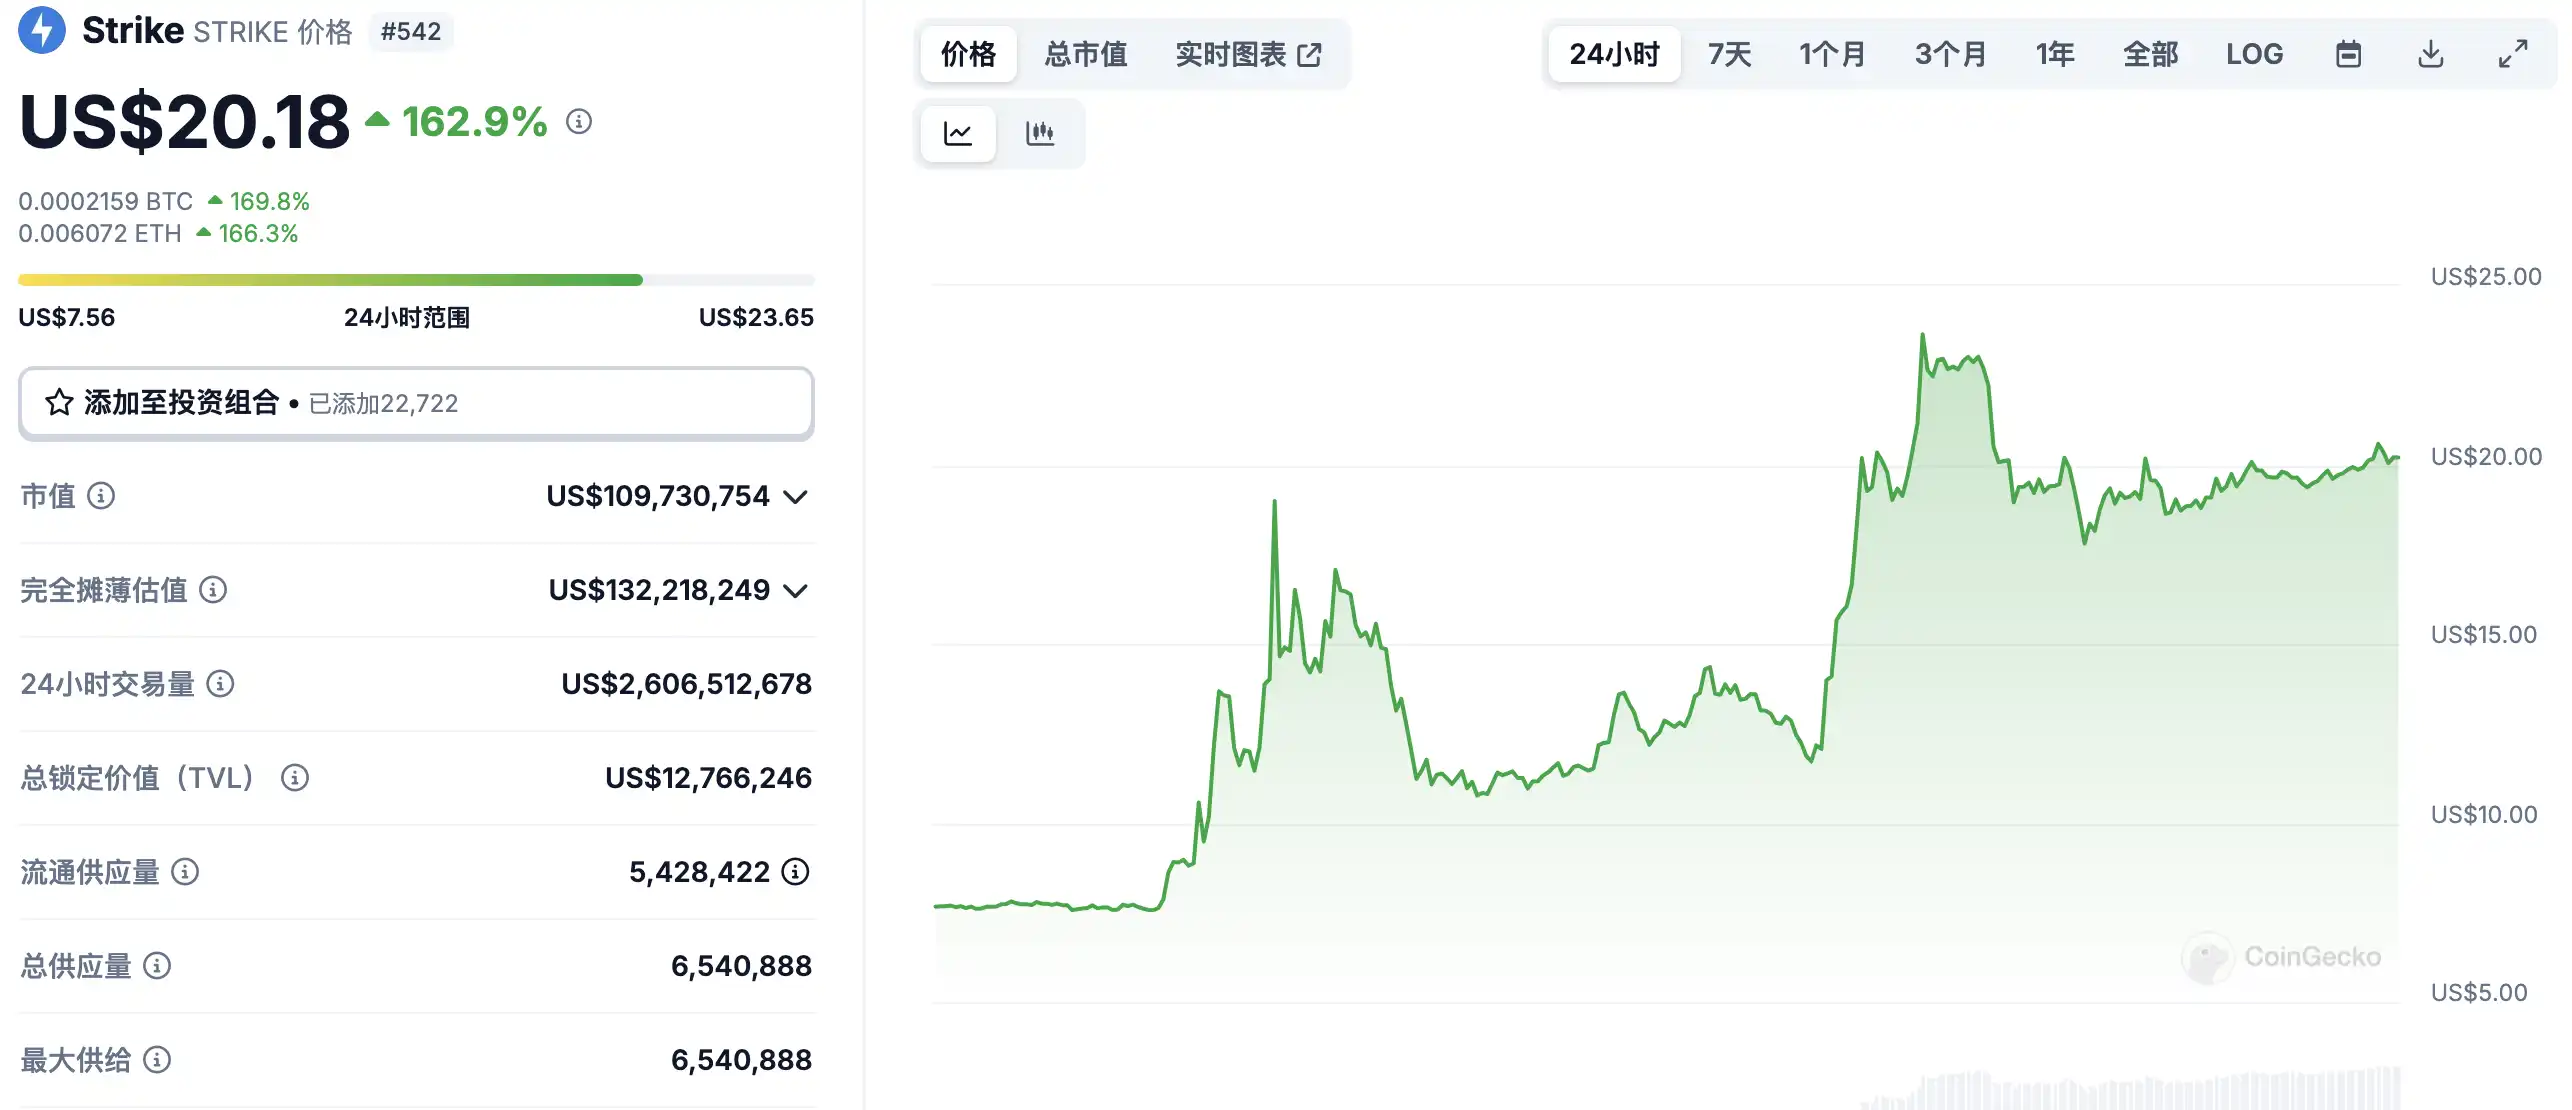2572x1110 pixels.
Task: Switch to the candlestick chart view
Action: click(1040, 133)
